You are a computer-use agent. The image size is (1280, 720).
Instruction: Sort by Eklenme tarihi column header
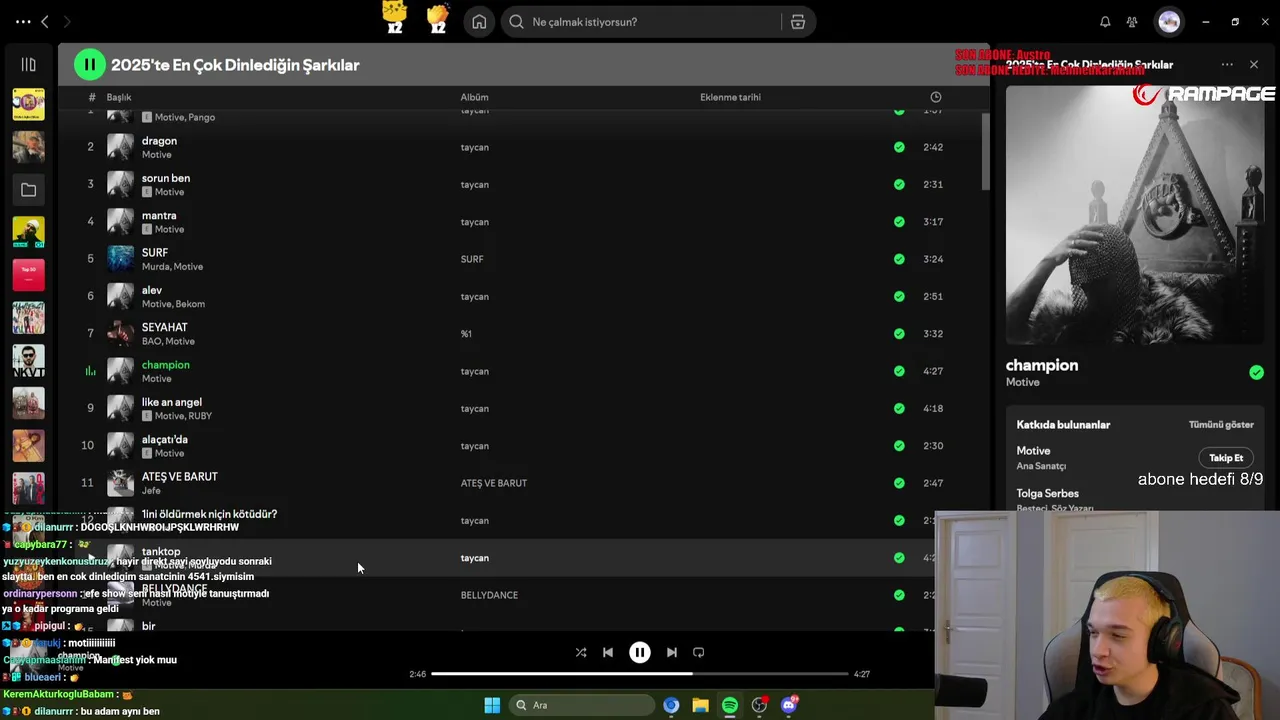(x=730, y=97)
